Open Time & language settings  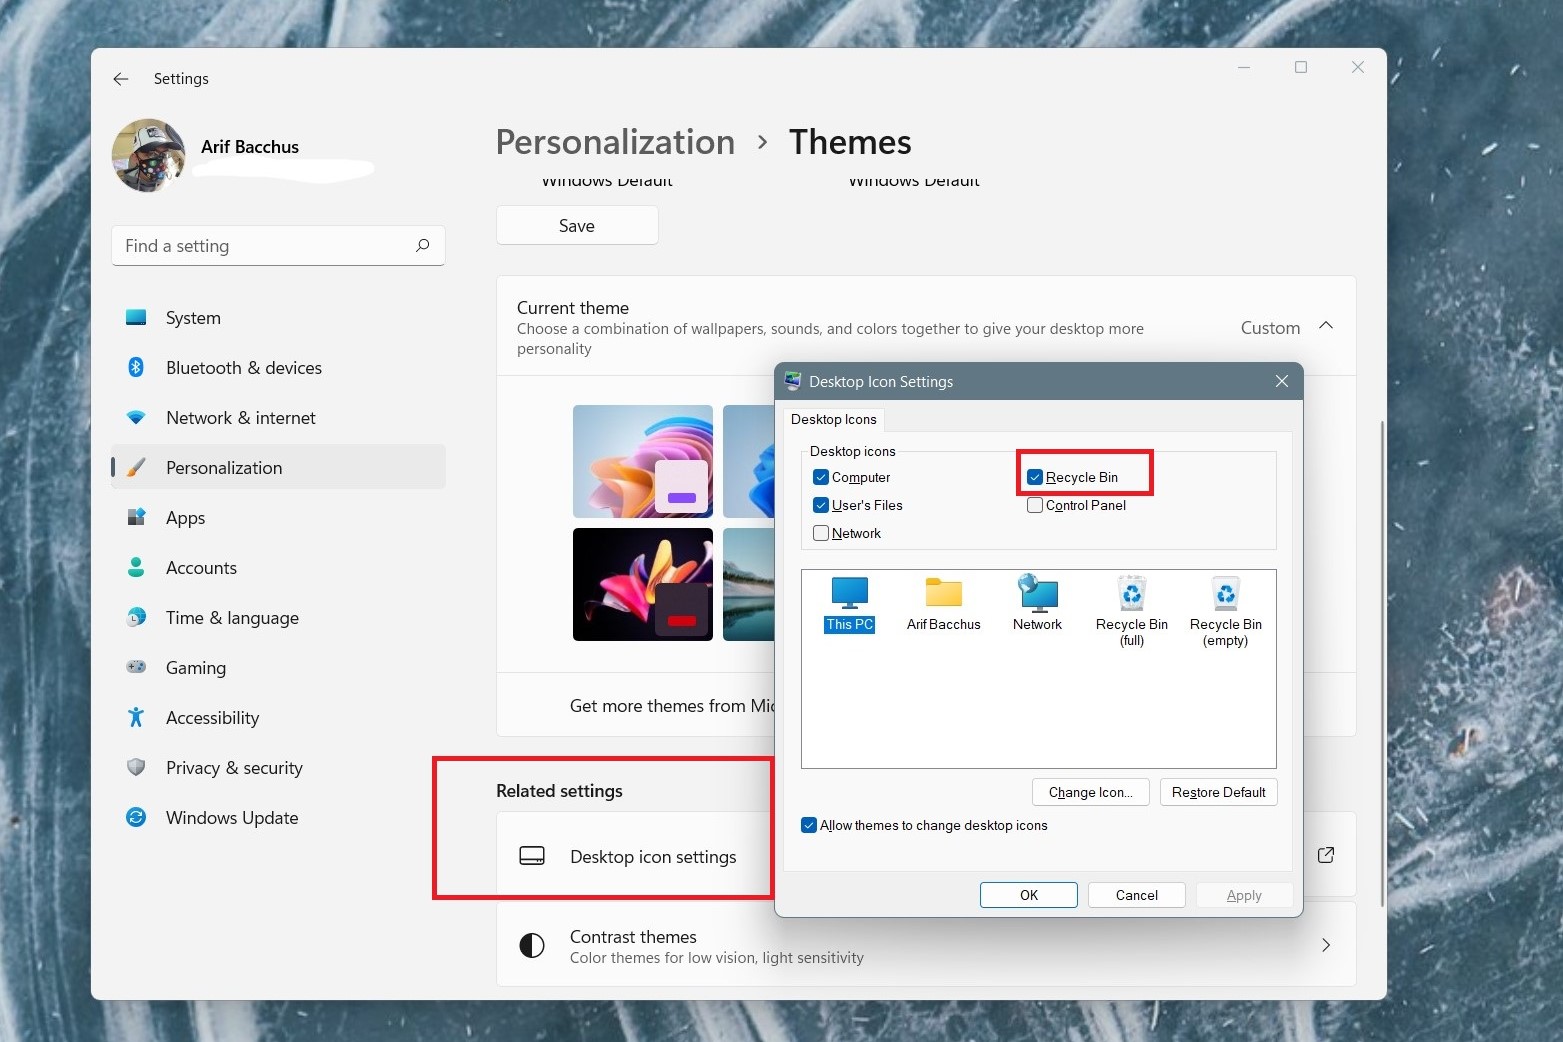click(x=278, y=618)
